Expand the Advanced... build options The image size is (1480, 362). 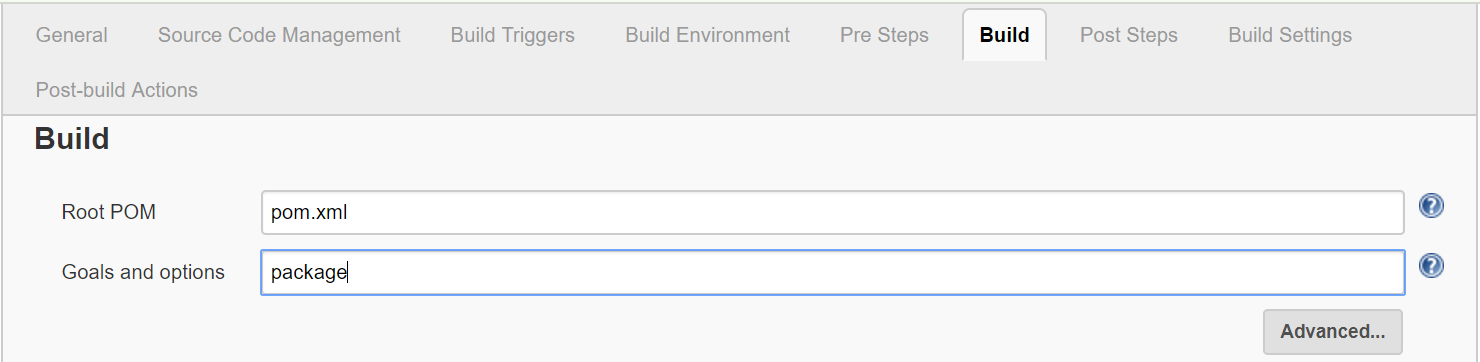coord(1333,331)
